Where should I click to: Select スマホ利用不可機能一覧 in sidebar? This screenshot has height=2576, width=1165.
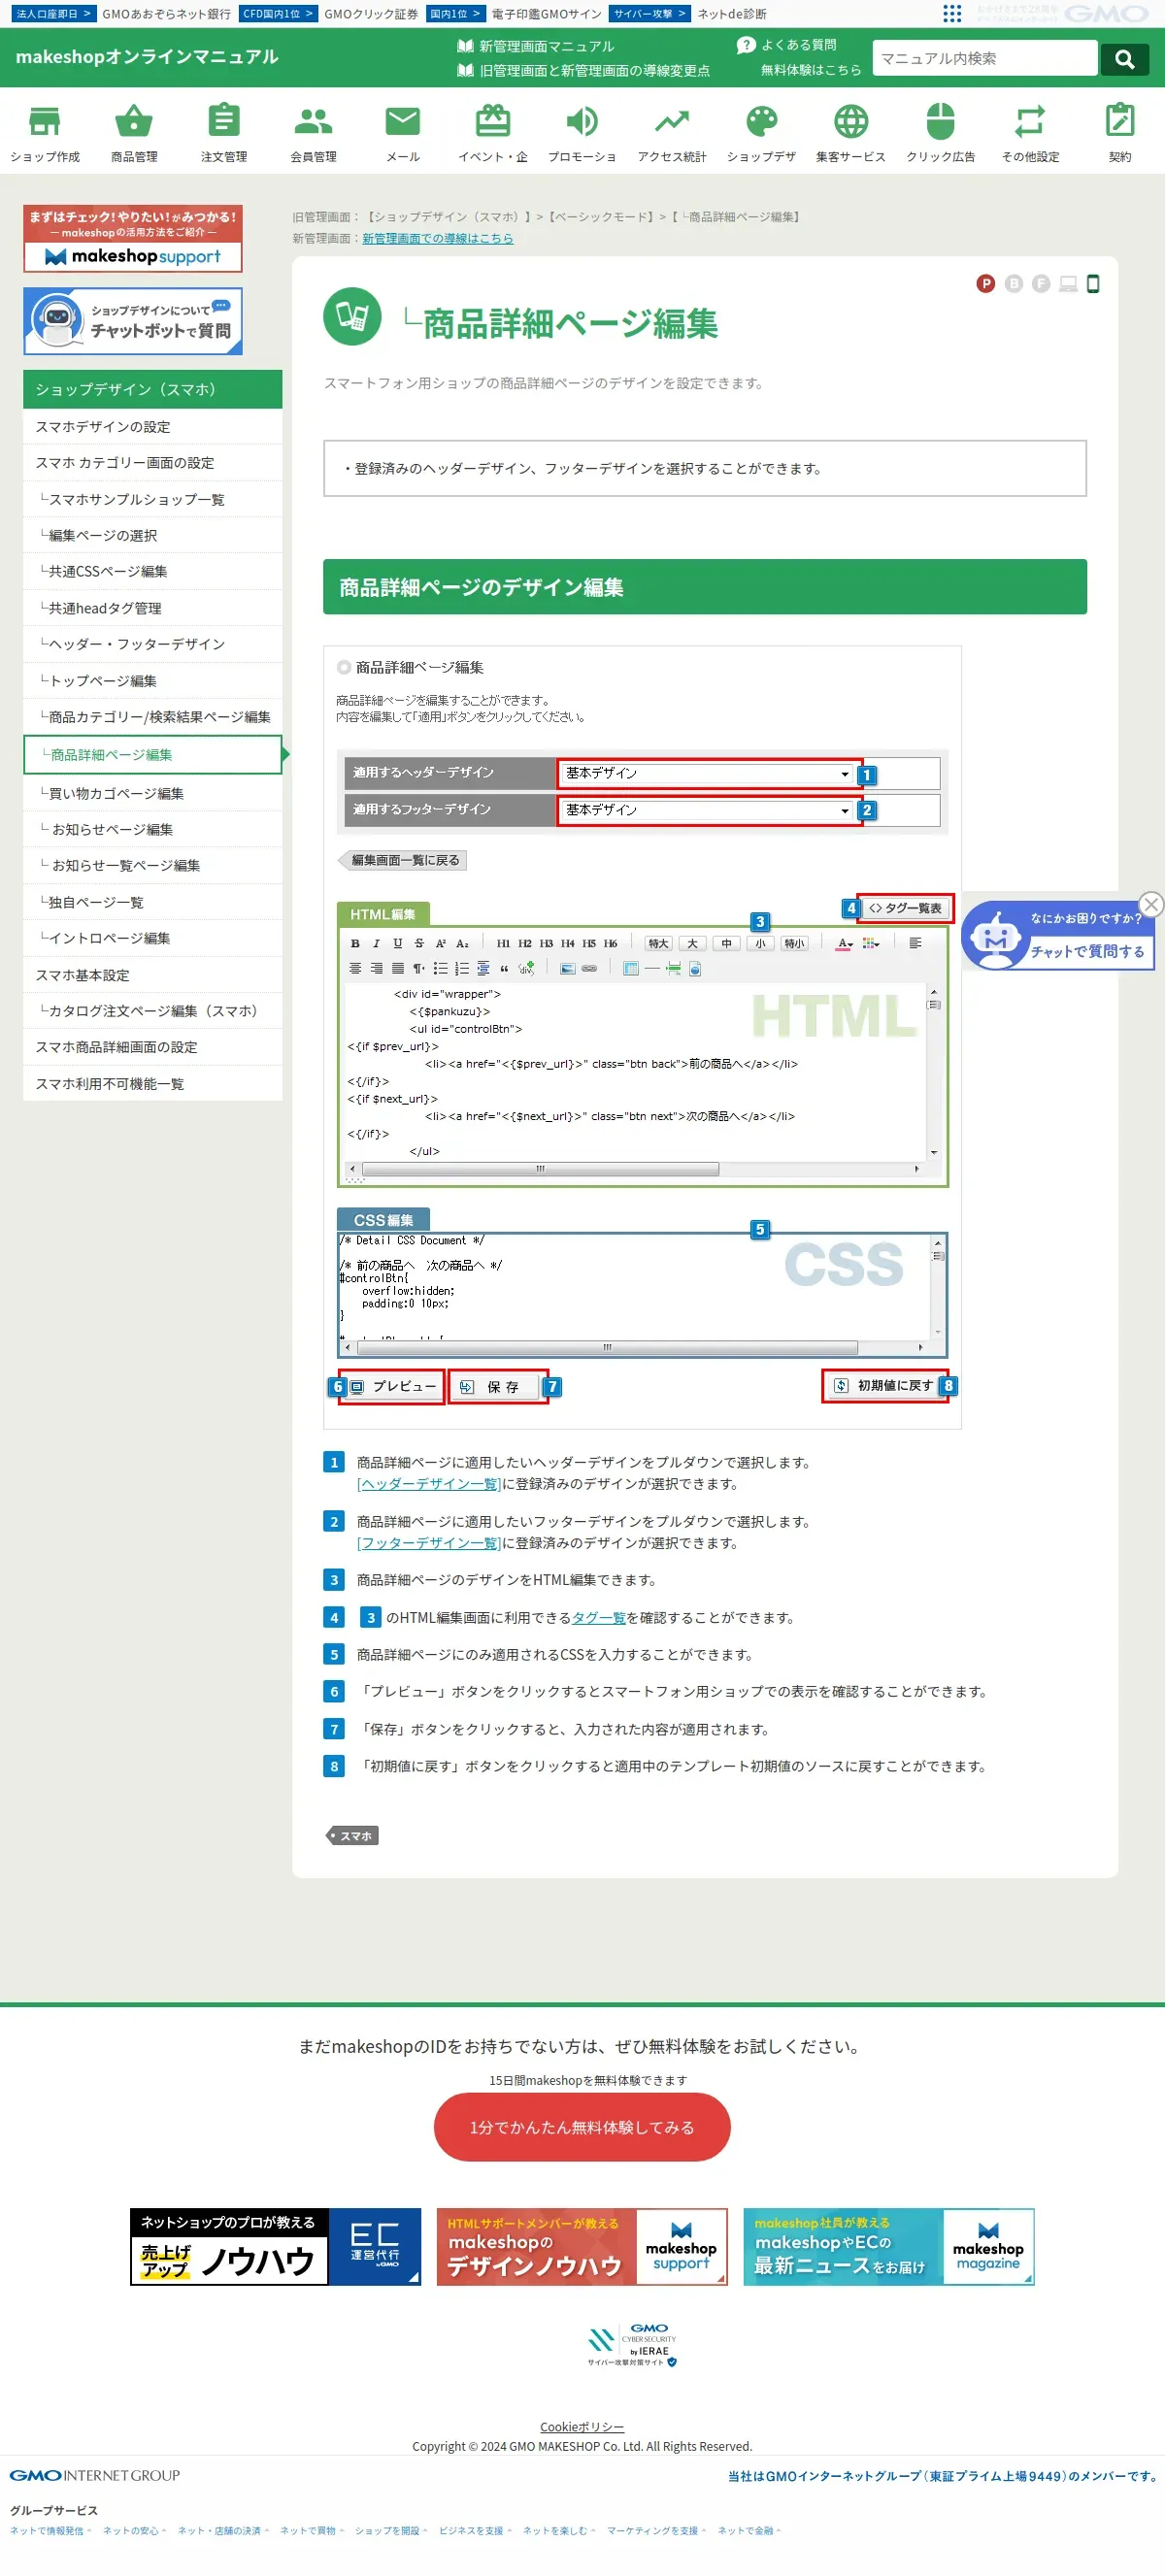pos(152,1084)
